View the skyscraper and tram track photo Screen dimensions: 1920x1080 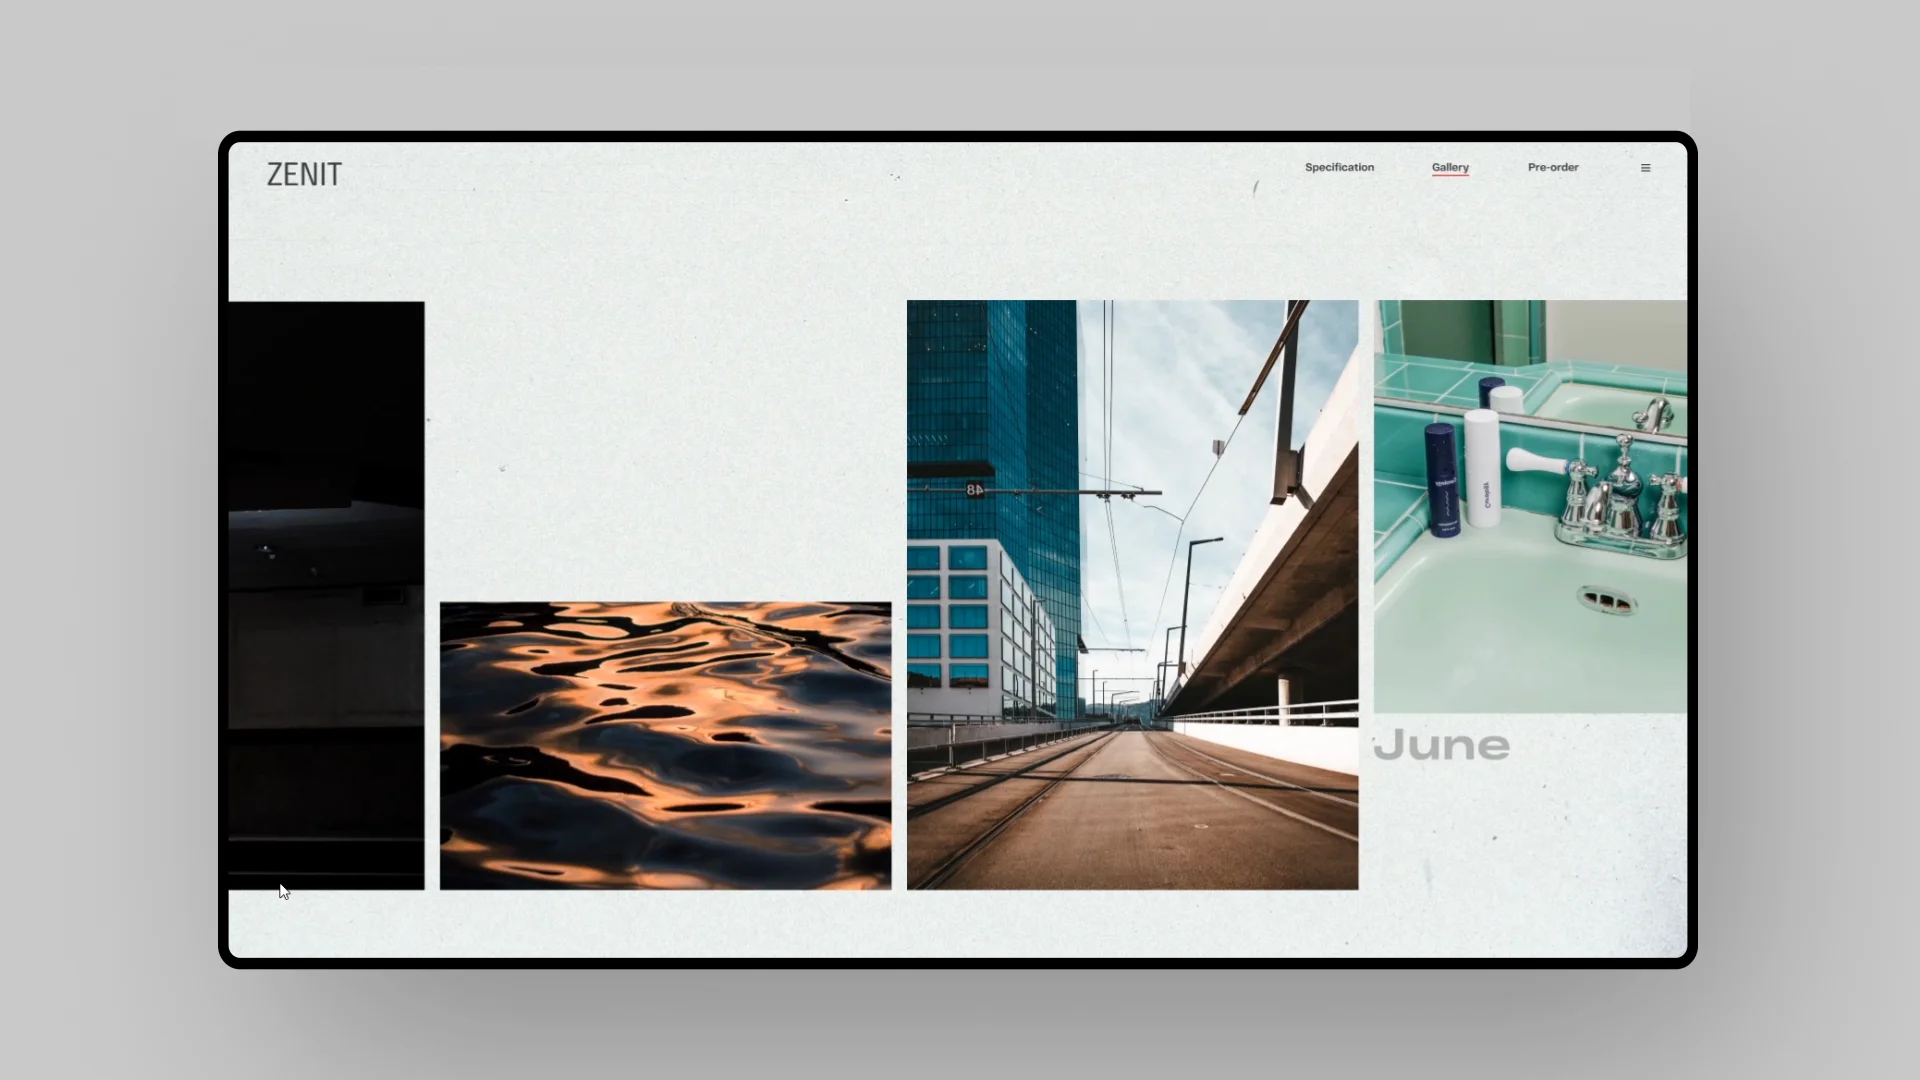click(1132, 595)
